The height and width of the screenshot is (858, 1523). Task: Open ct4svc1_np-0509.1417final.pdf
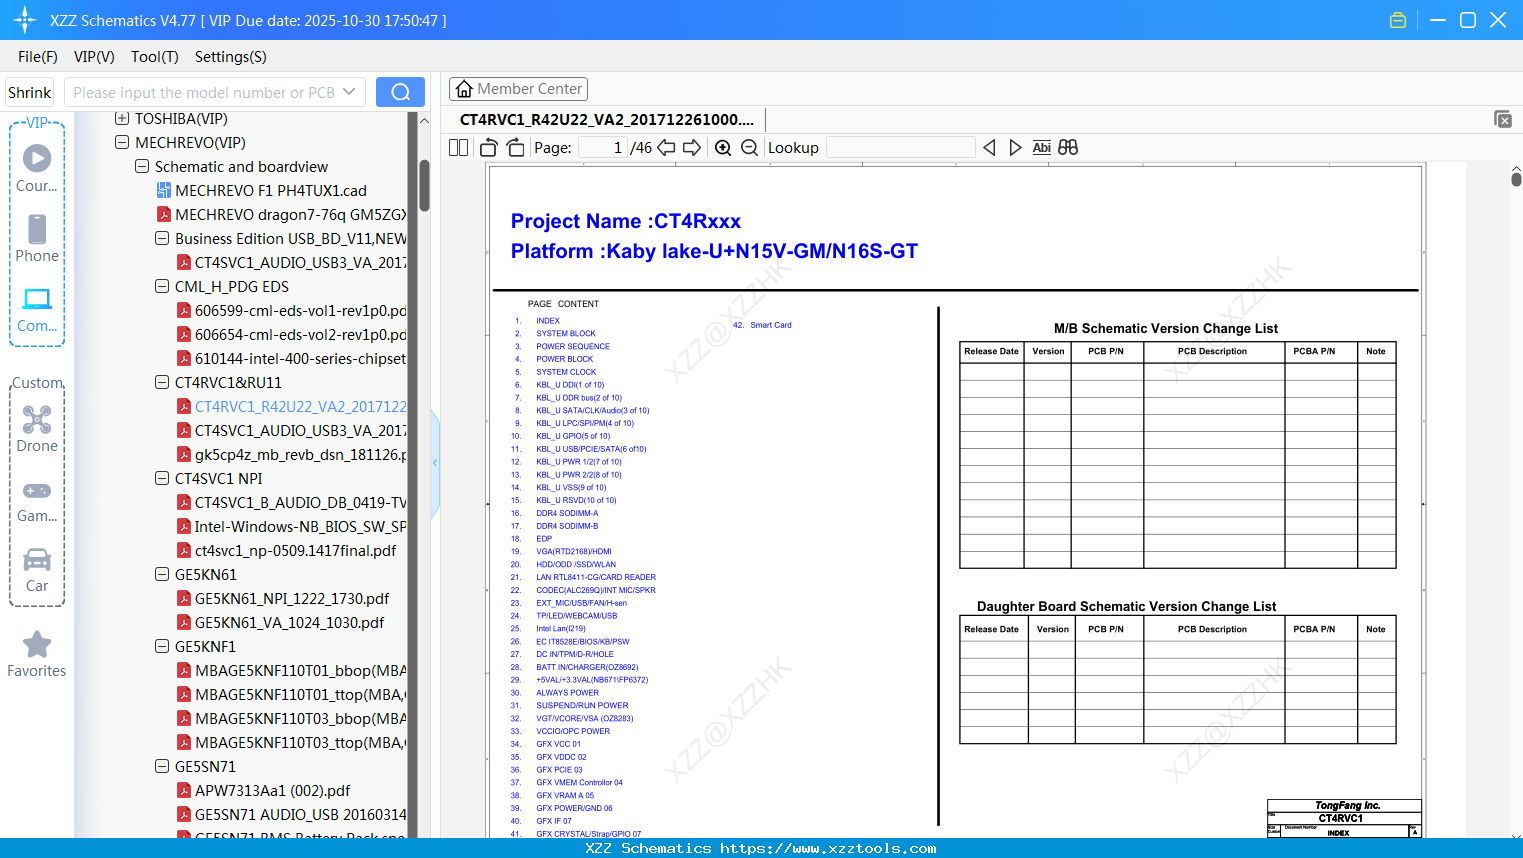pyautogui.click(x=286, y=551)
